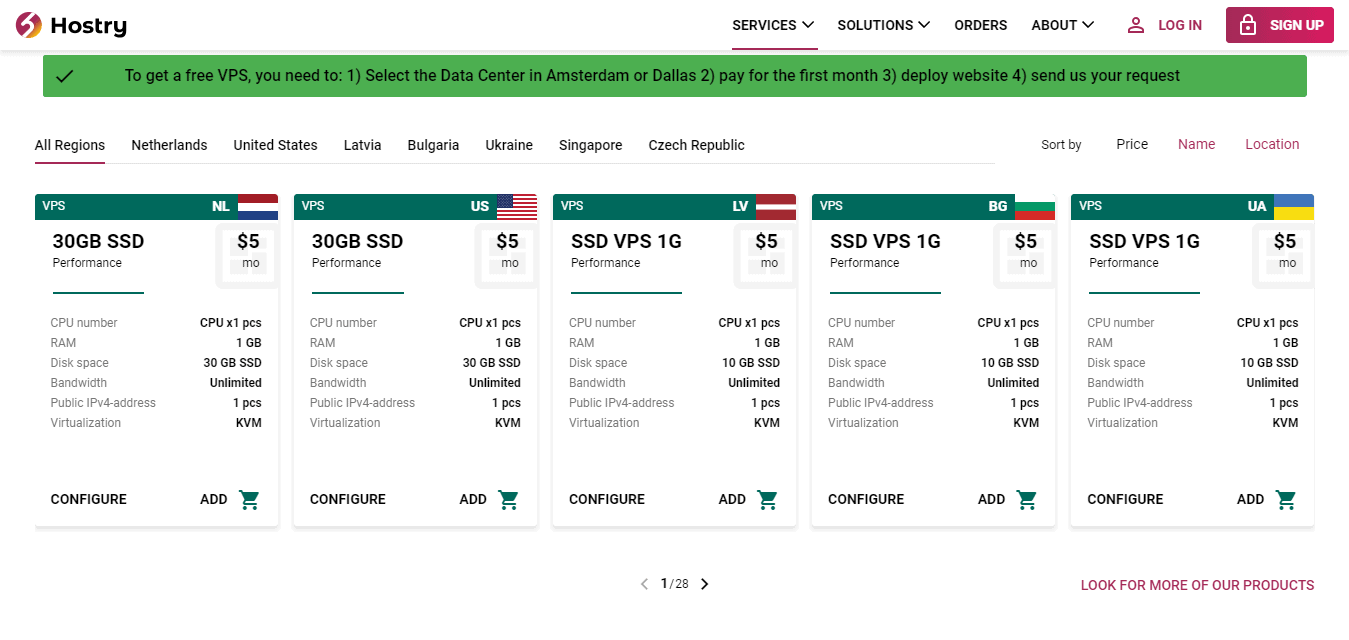Configure the LV SSD VPS 1G plan

606,499
